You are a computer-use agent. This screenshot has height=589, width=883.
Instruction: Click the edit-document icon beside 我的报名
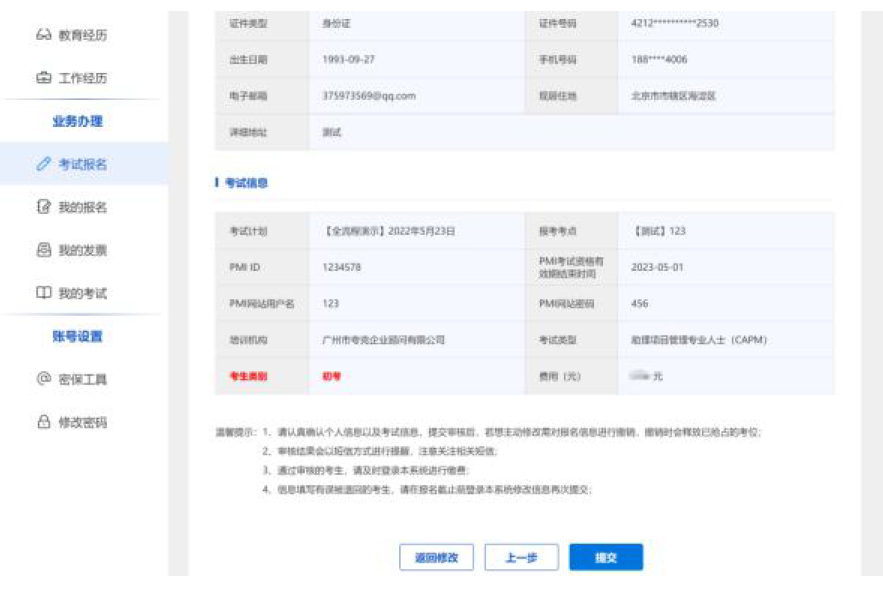point(43,208)
